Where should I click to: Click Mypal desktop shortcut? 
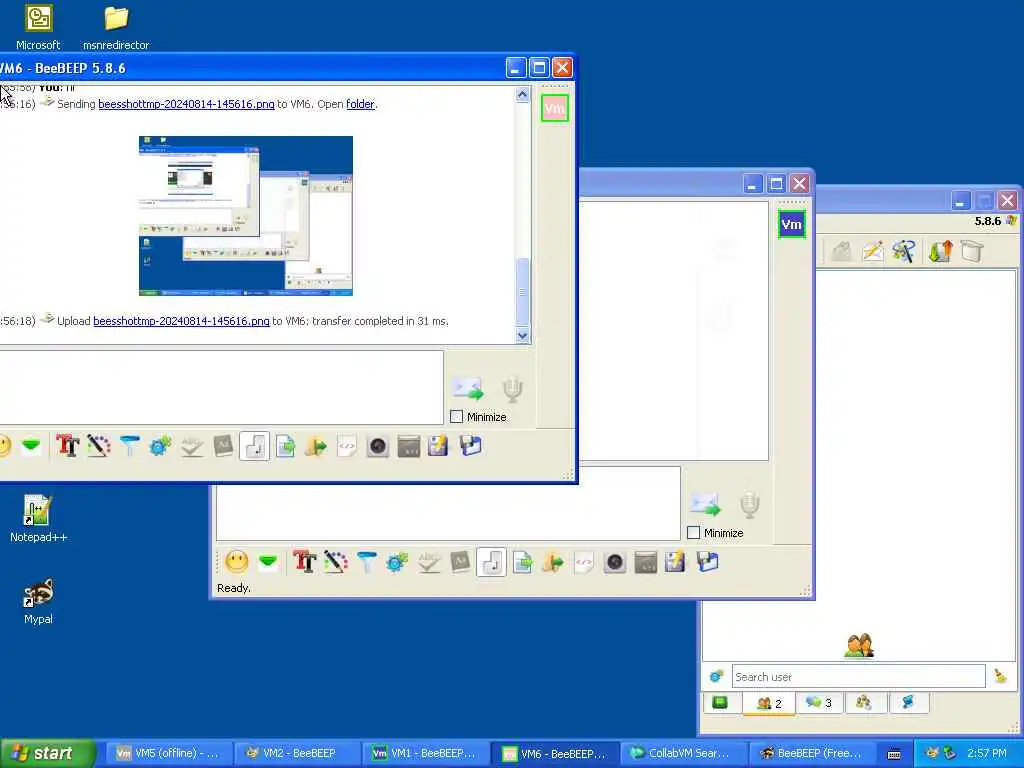coord(38,601)
